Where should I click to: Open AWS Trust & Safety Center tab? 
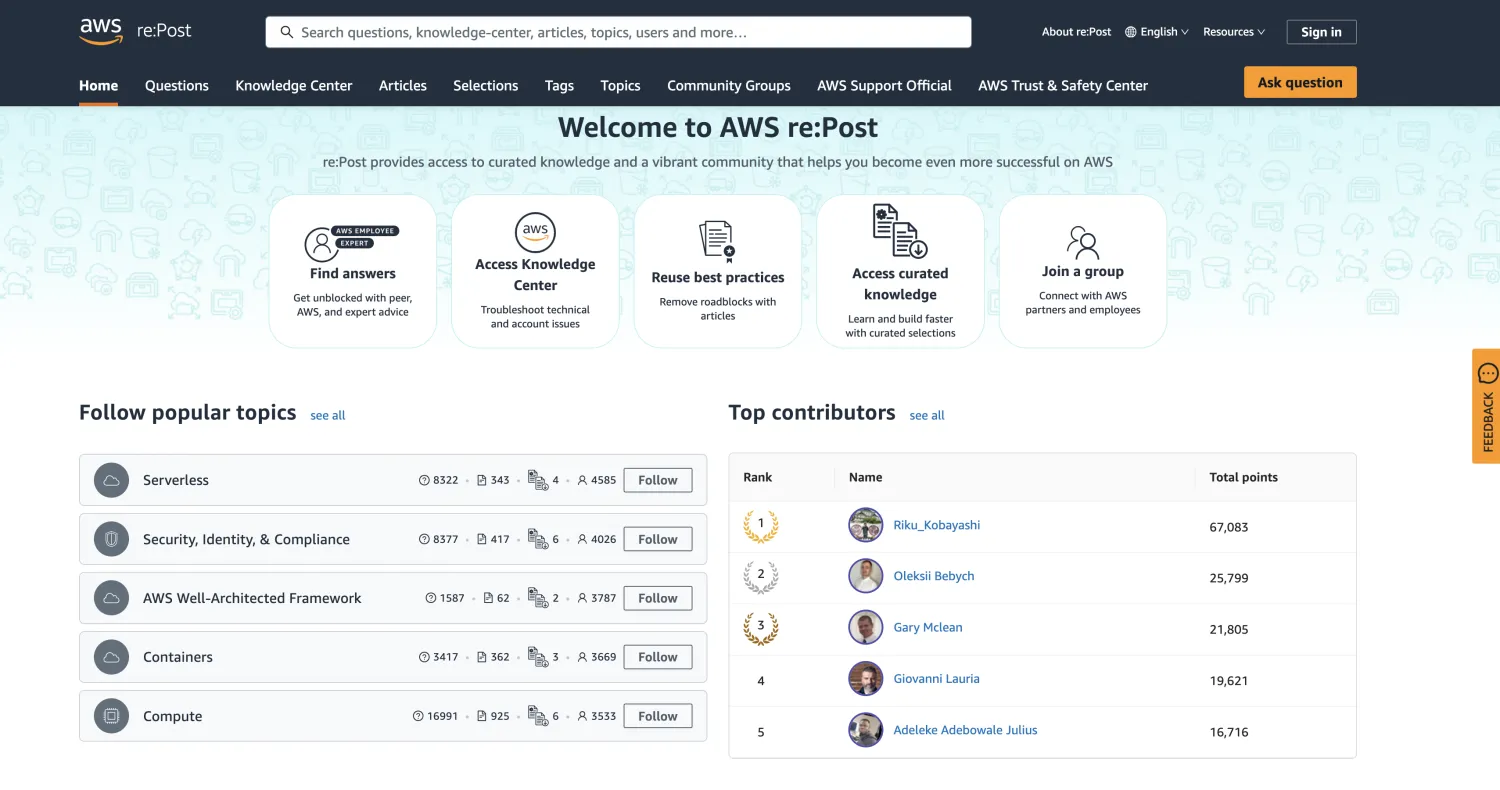[1063, 86]
